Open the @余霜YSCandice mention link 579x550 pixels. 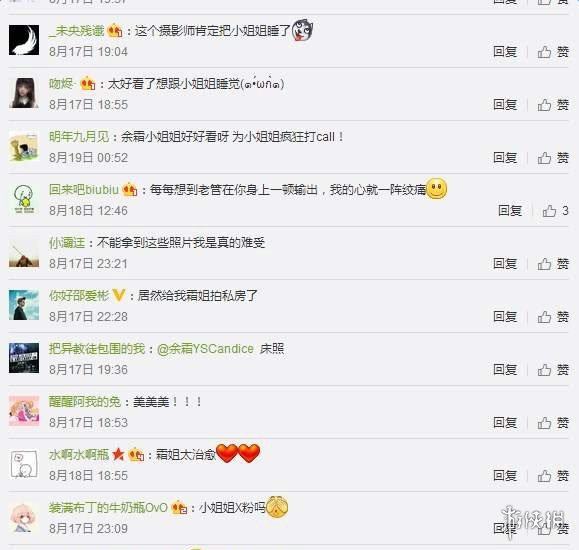point(205,349)
